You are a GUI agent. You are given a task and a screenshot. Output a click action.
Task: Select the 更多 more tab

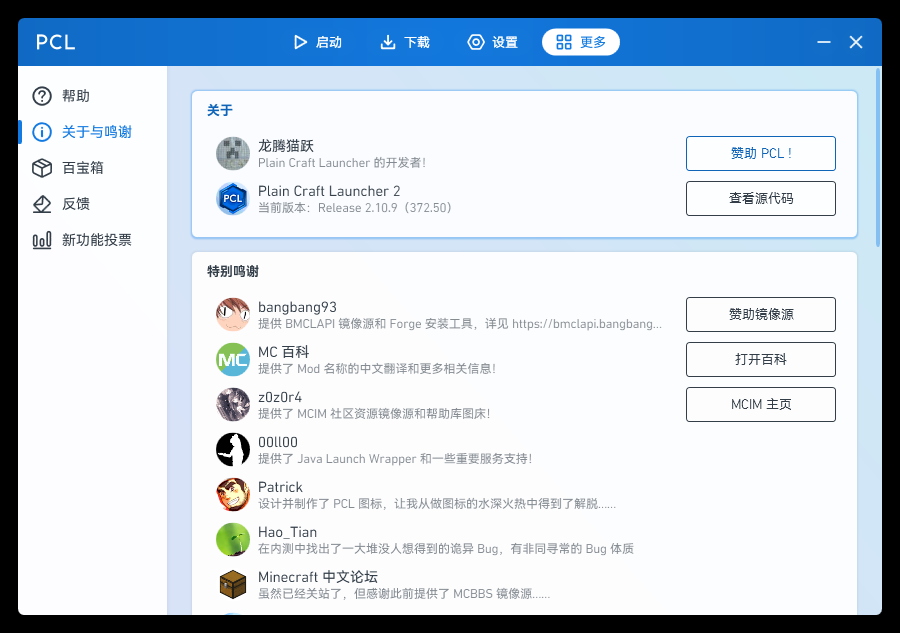(581, 42)
